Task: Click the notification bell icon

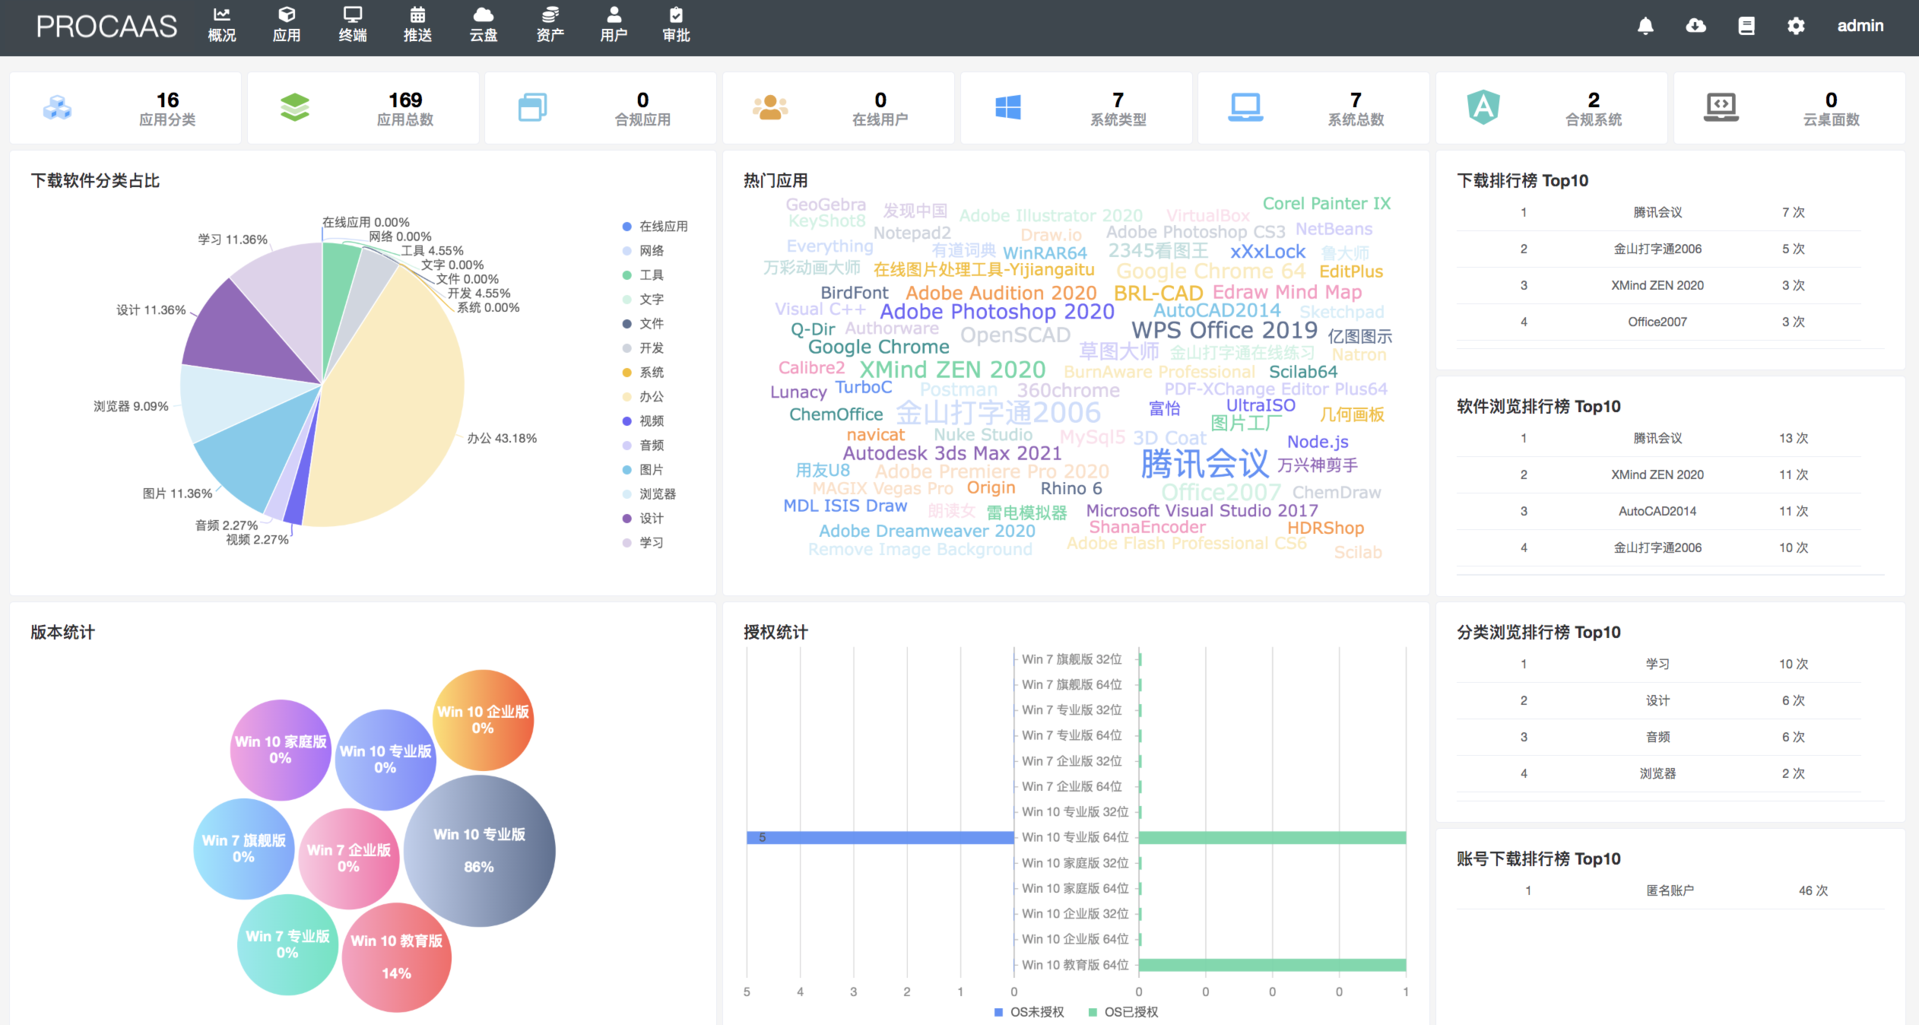Action: pyautogui.click(x=1645, y=26)
